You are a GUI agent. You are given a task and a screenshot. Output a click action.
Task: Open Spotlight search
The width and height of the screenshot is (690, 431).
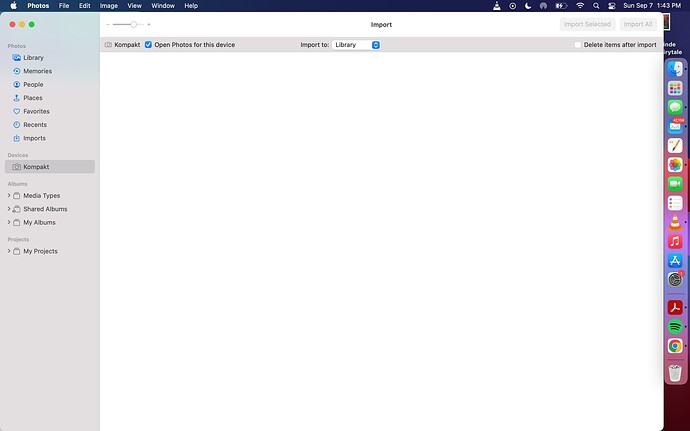pyautogui.click(x=596, y=6)
